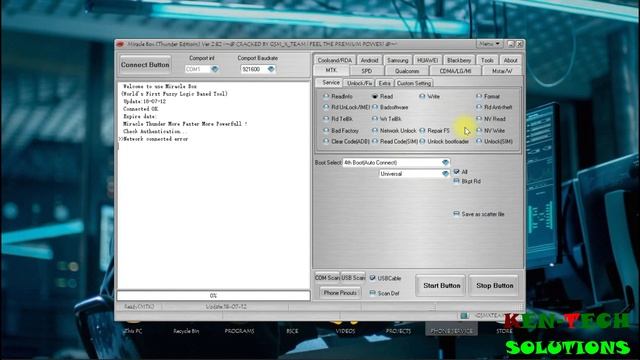Expand the Universal model dropdown
This screenshot has width=640, height=360.
(445, 173)
